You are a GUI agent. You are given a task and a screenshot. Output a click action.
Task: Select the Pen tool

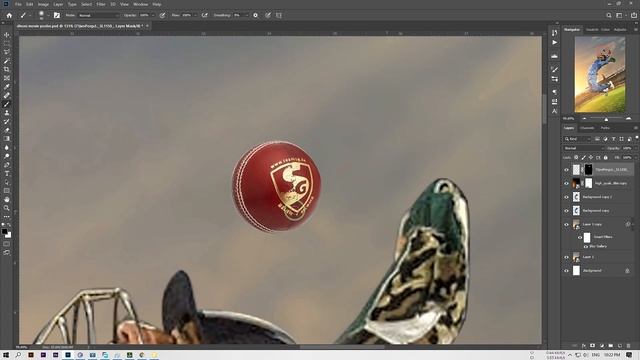pos(7,165)
